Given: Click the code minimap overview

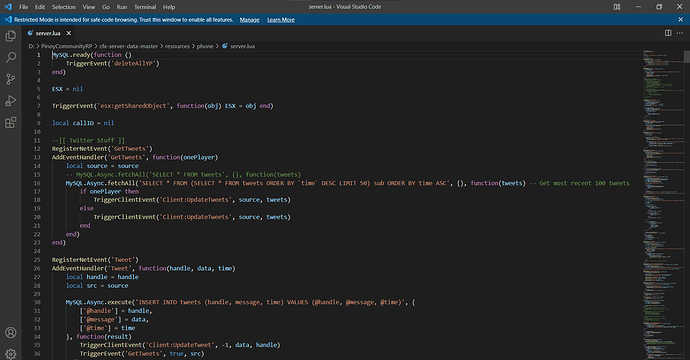Looking at the screenshot, I should tap(662, 205).
